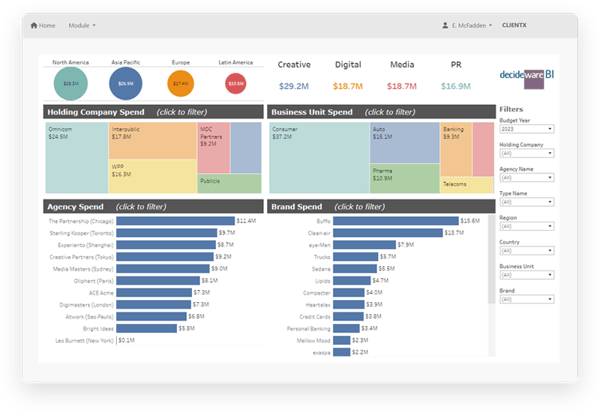
Task: Click the Home icon in navbar
Action: (34, 25)
